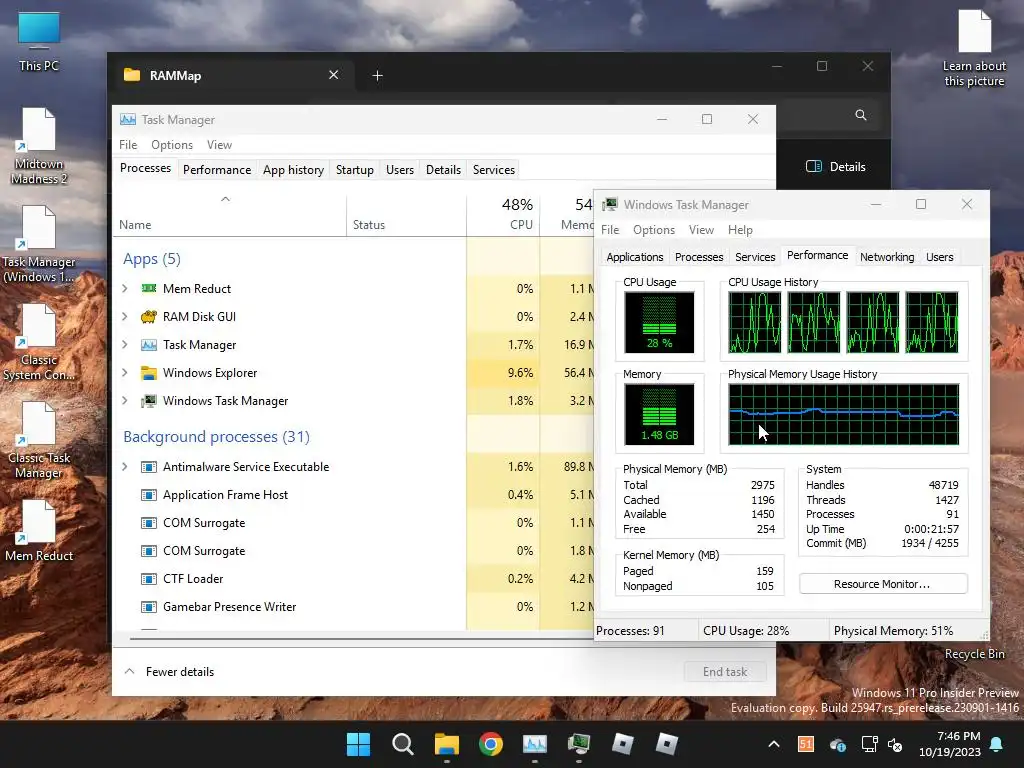Open Google Chrome from the taskbar

(490, 744)
